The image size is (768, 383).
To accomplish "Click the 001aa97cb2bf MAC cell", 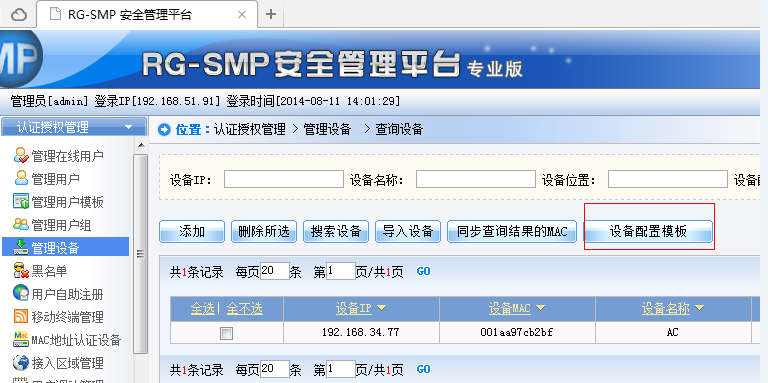I will [517, 333].
